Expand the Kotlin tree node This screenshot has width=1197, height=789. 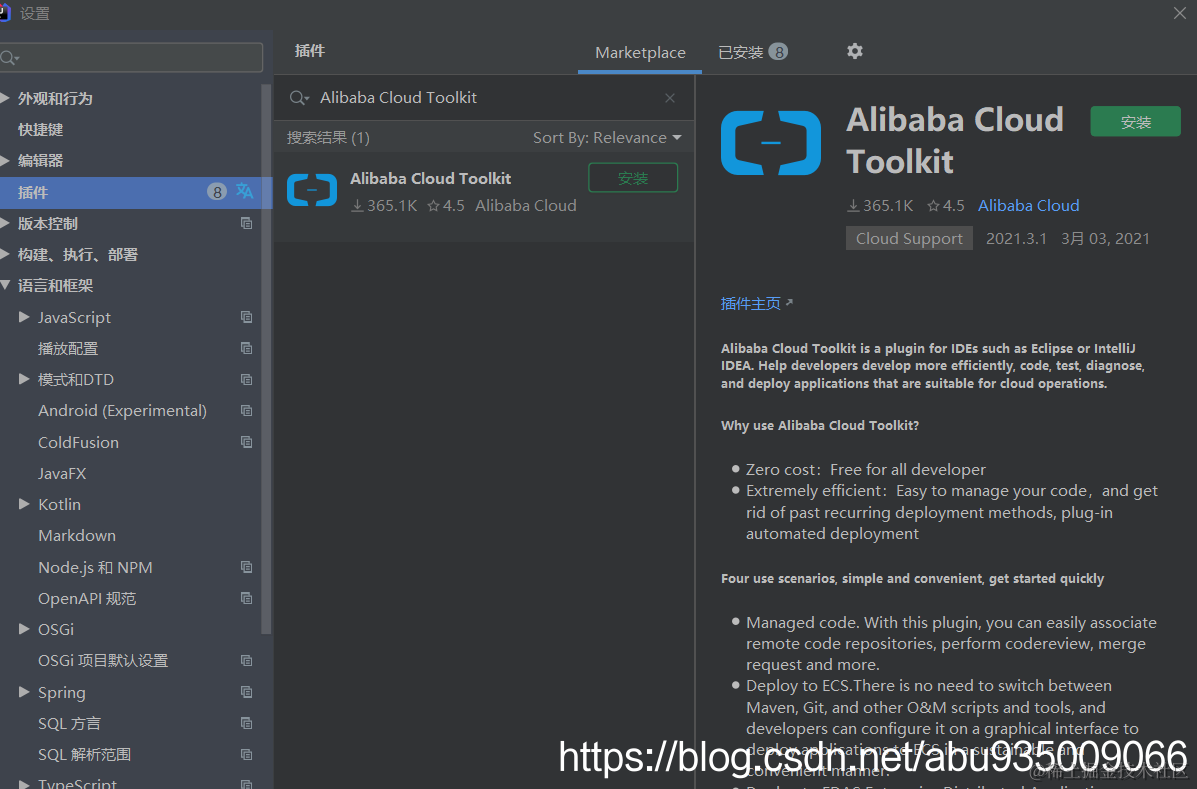coord(24,504)
